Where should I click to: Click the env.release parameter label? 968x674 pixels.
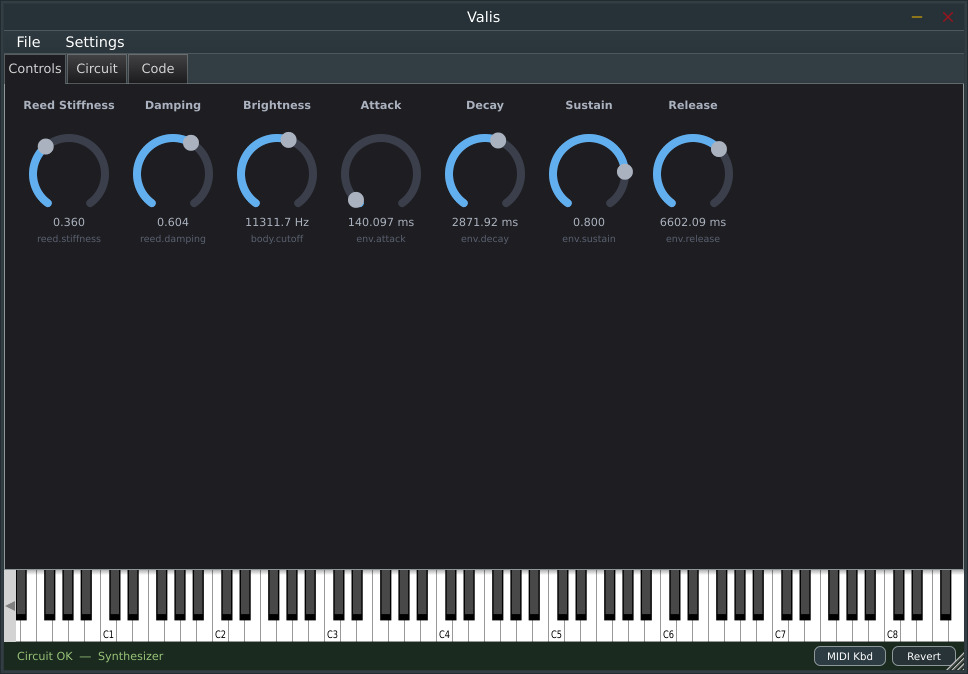tap(693, 239)
